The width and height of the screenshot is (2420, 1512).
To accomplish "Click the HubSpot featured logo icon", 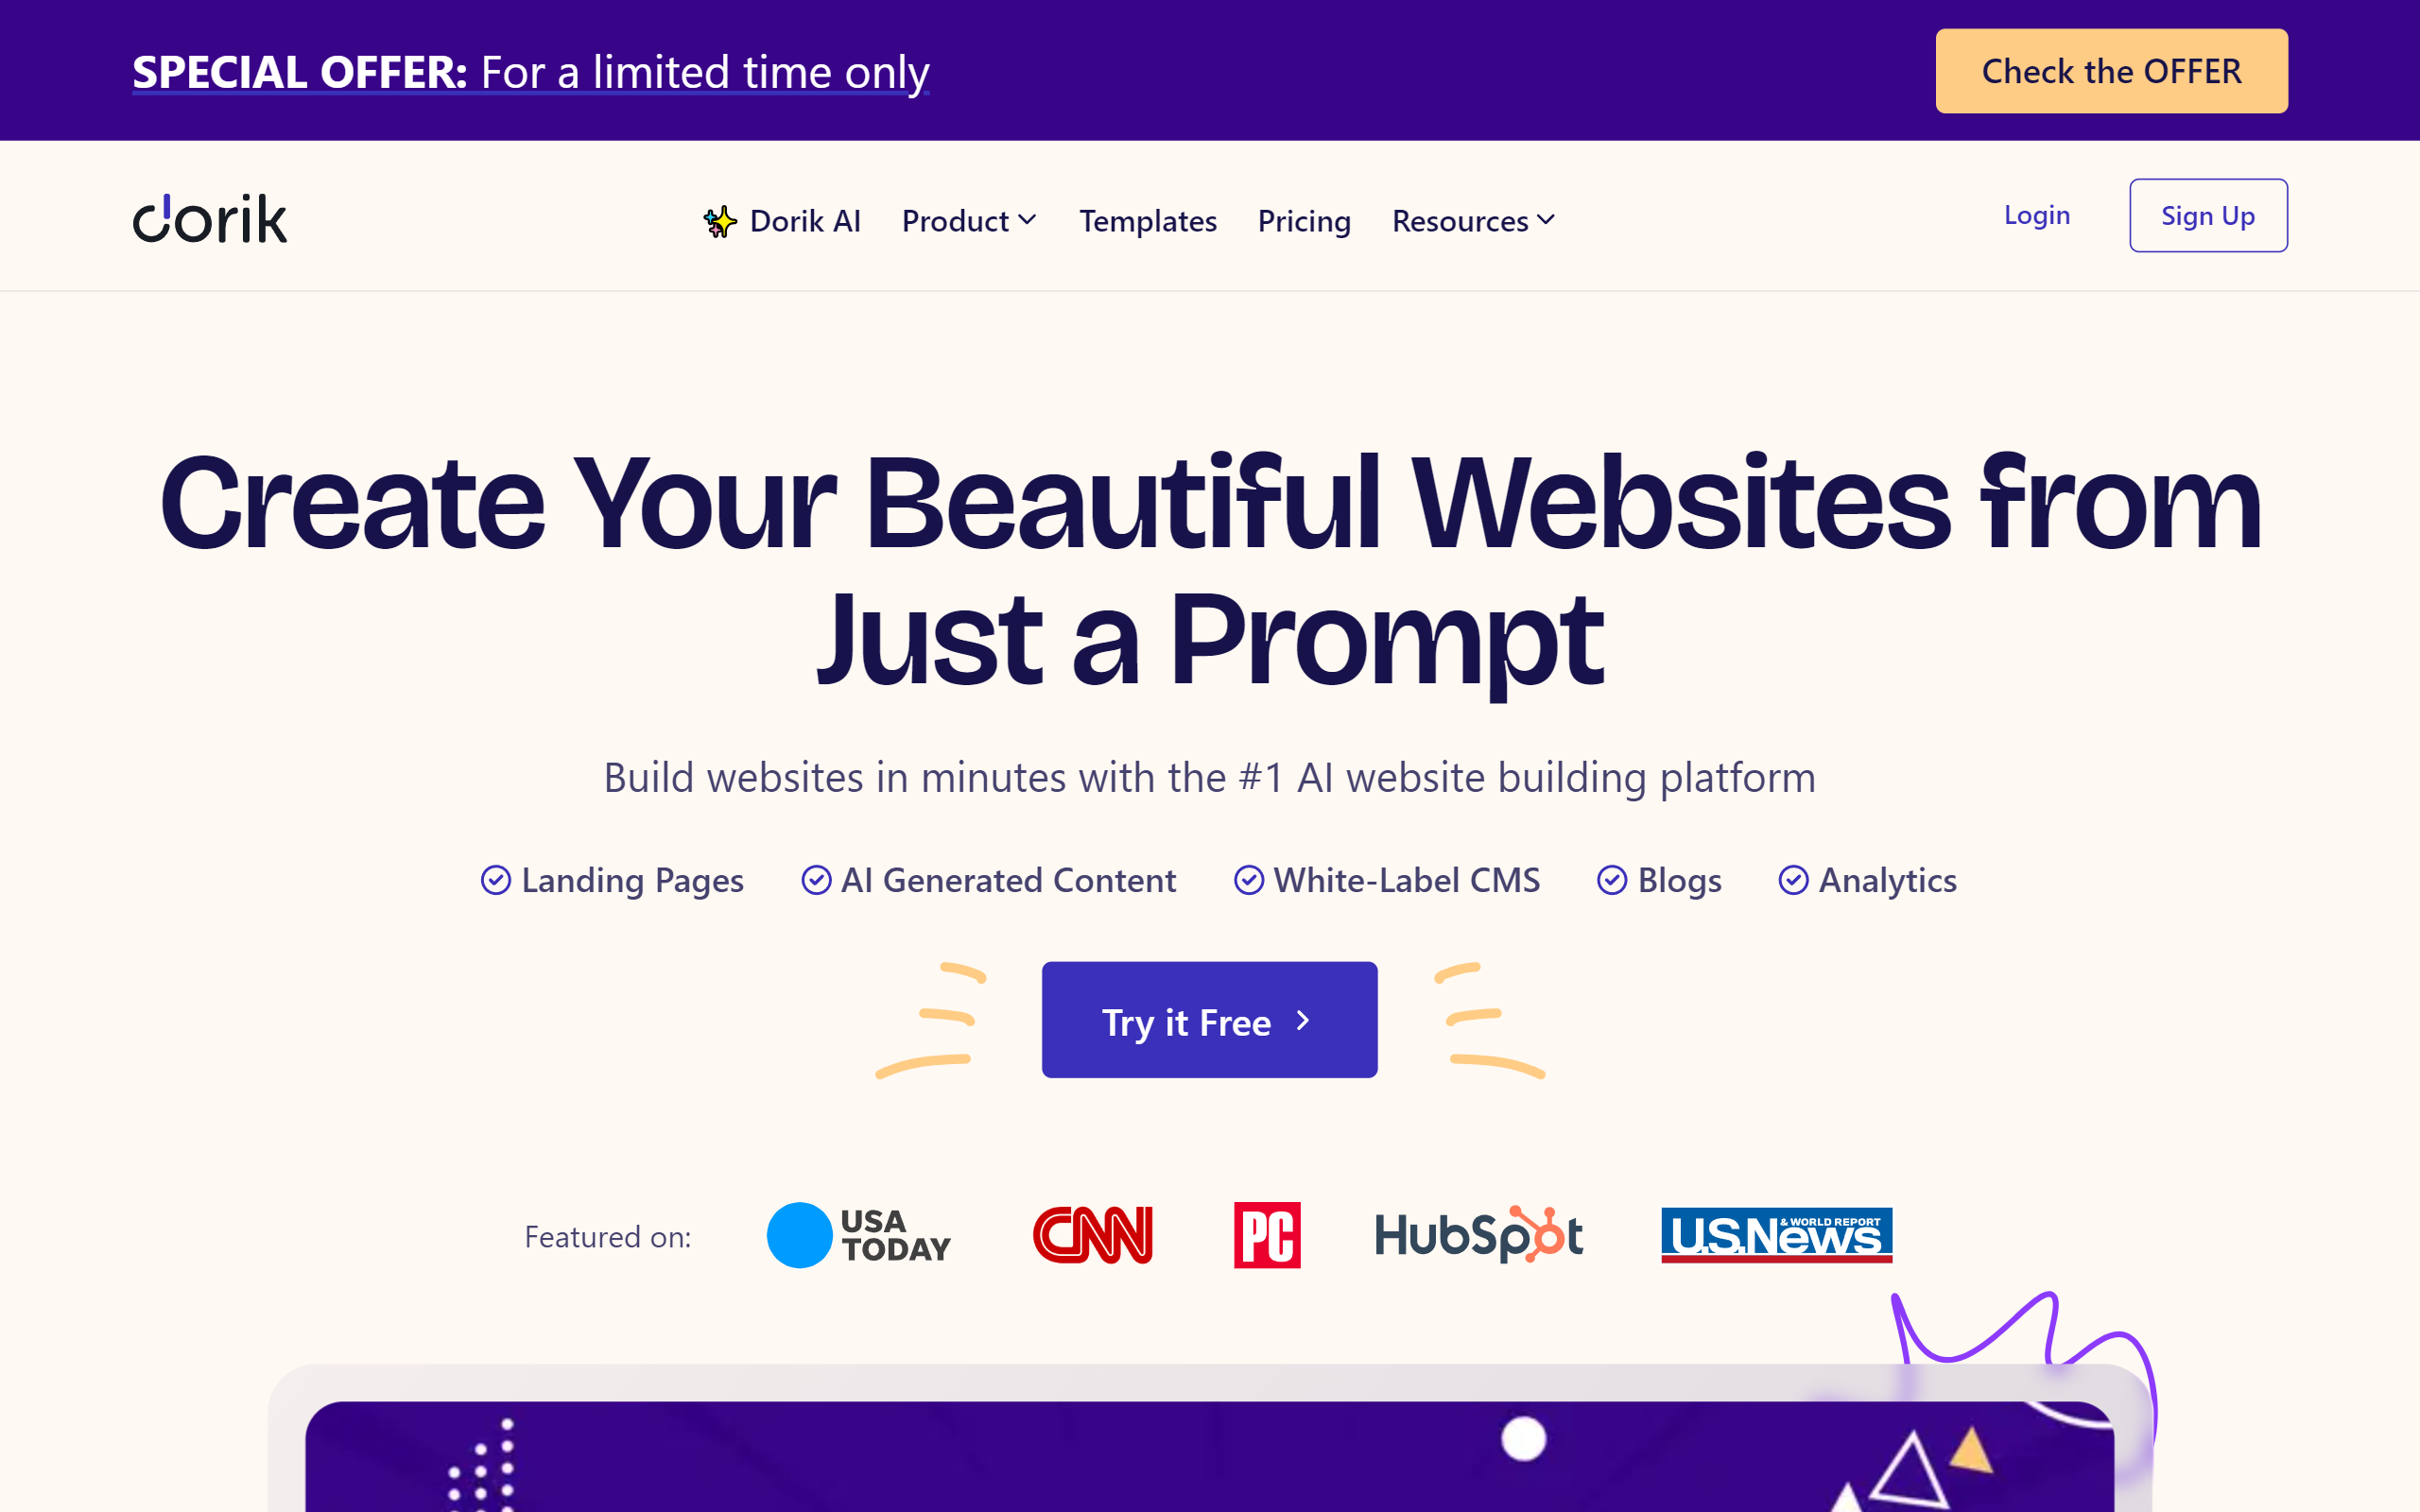I will pyautogui.click(x=1478, y=1237).
